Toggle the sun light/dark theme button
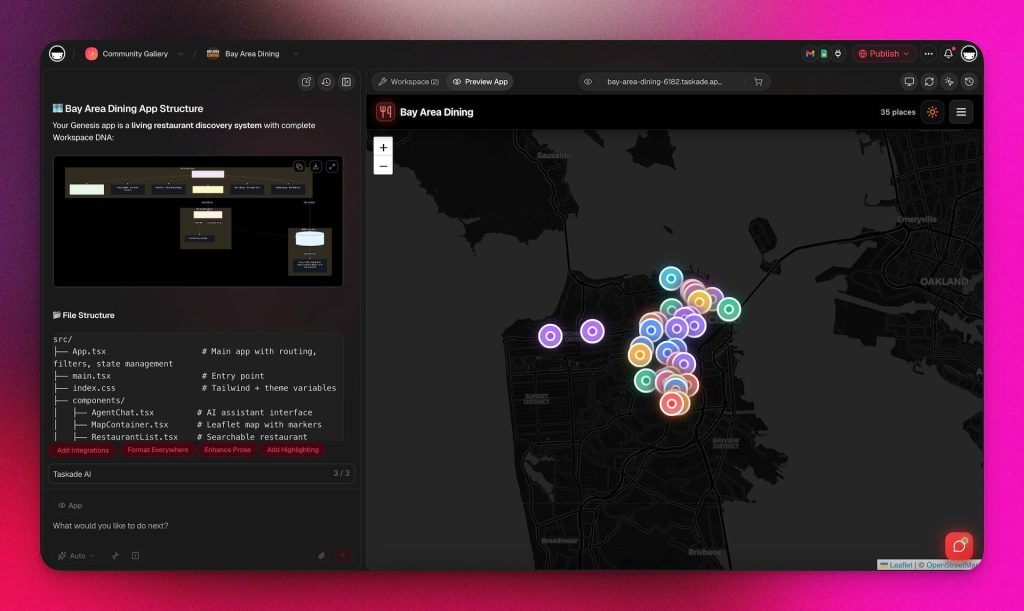This screenshot has height=611, width=1024. pyautogui.click(x=932, y=112)
